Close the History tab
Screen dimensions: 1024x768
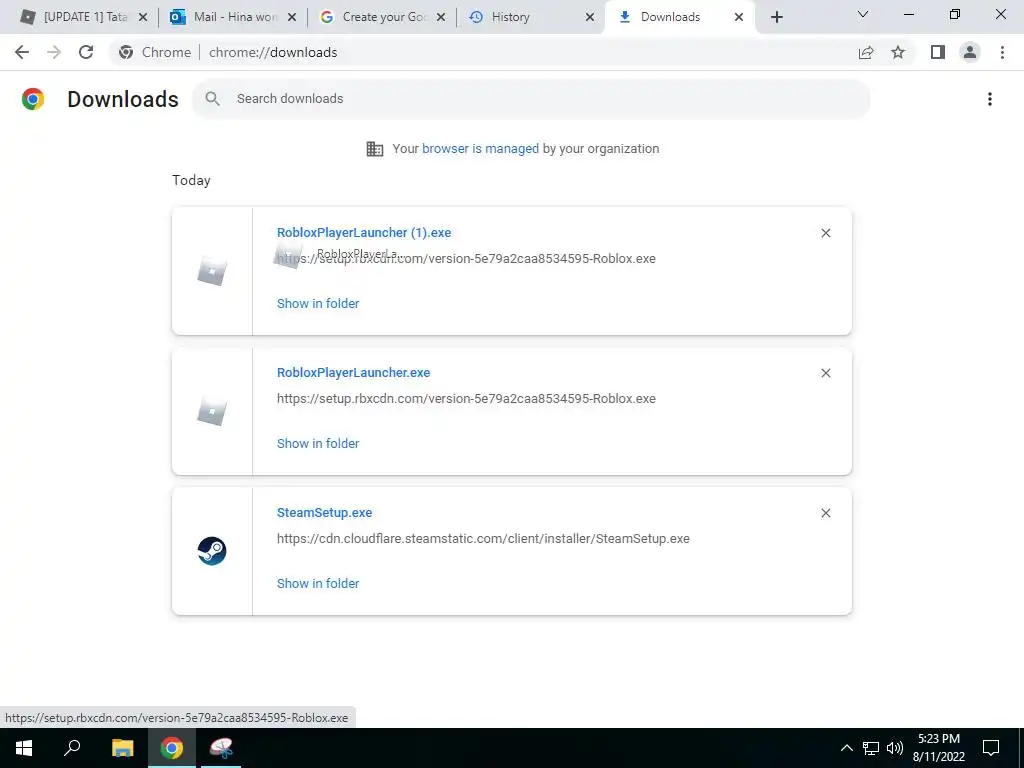click(x=590, y=17)
